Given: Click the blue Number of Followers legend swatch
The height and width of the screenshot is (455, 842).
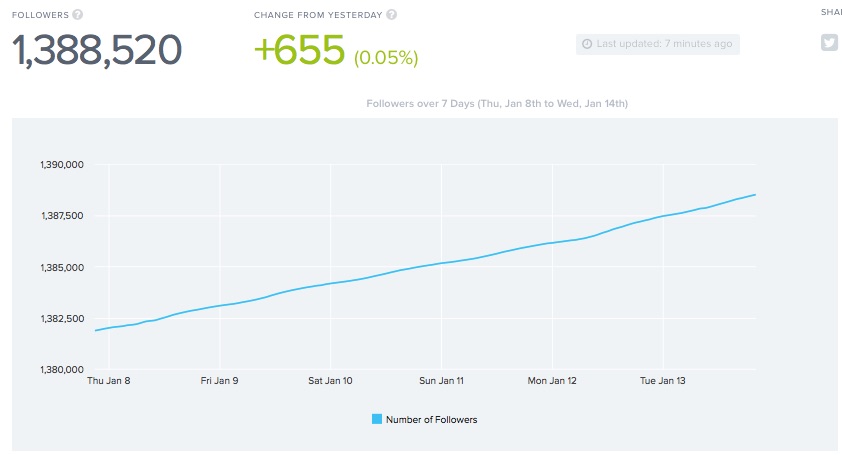Looking at the screenshot, I should (x=377, y=420).
